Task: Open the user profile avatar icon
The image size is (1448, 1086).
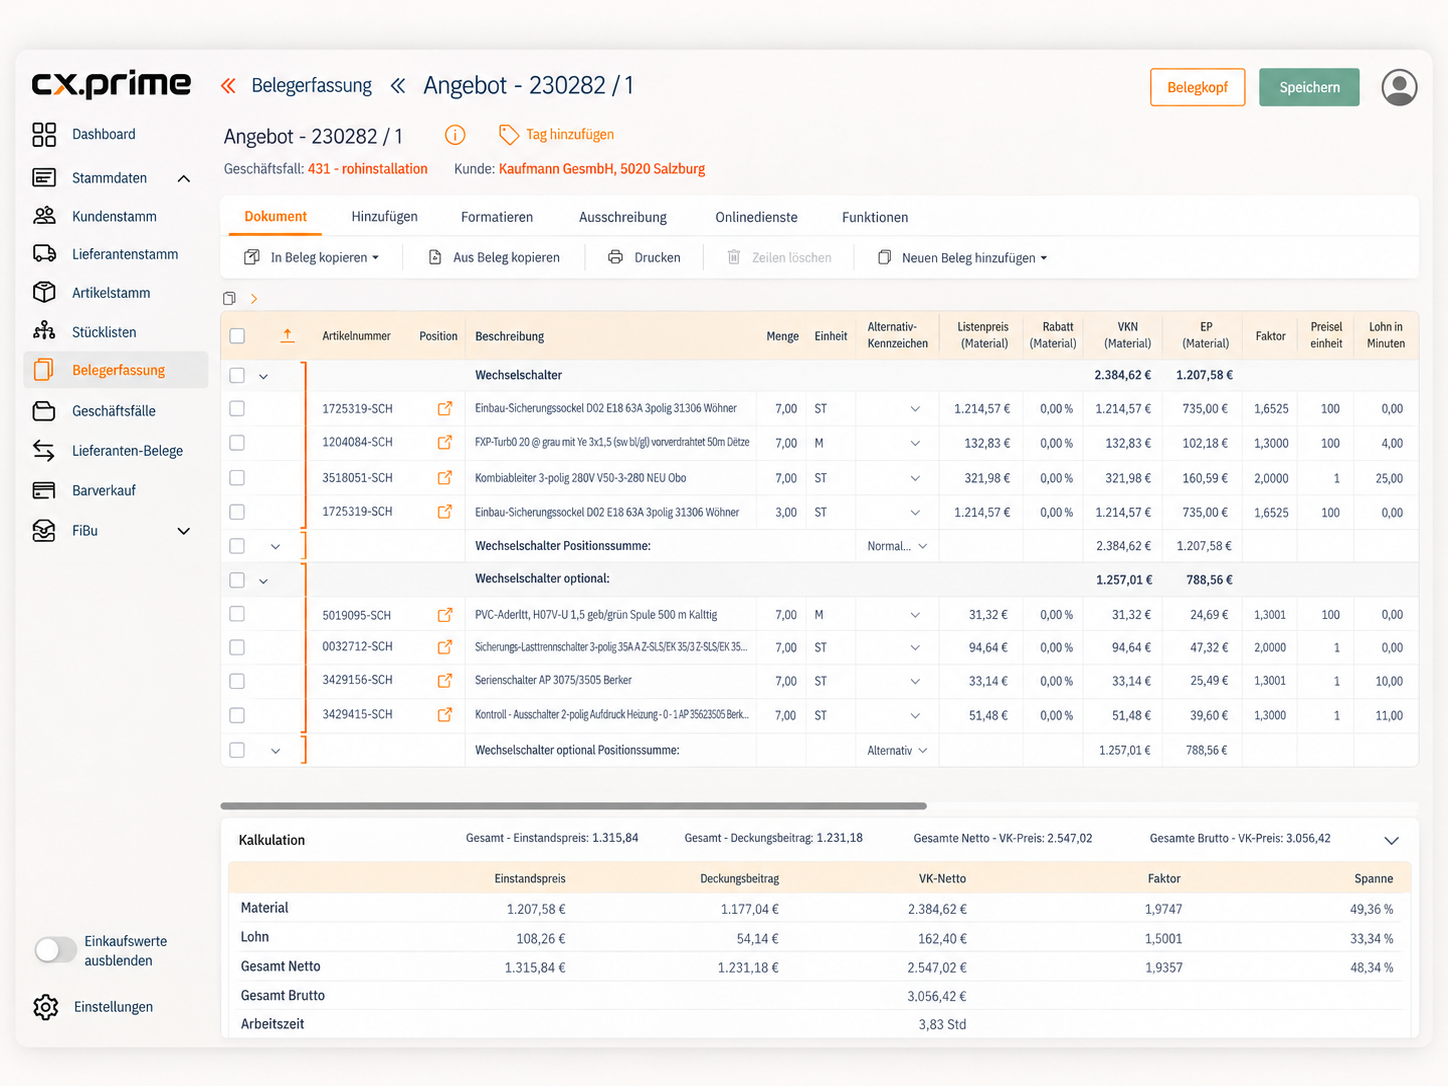Action: coord(1399,87)
